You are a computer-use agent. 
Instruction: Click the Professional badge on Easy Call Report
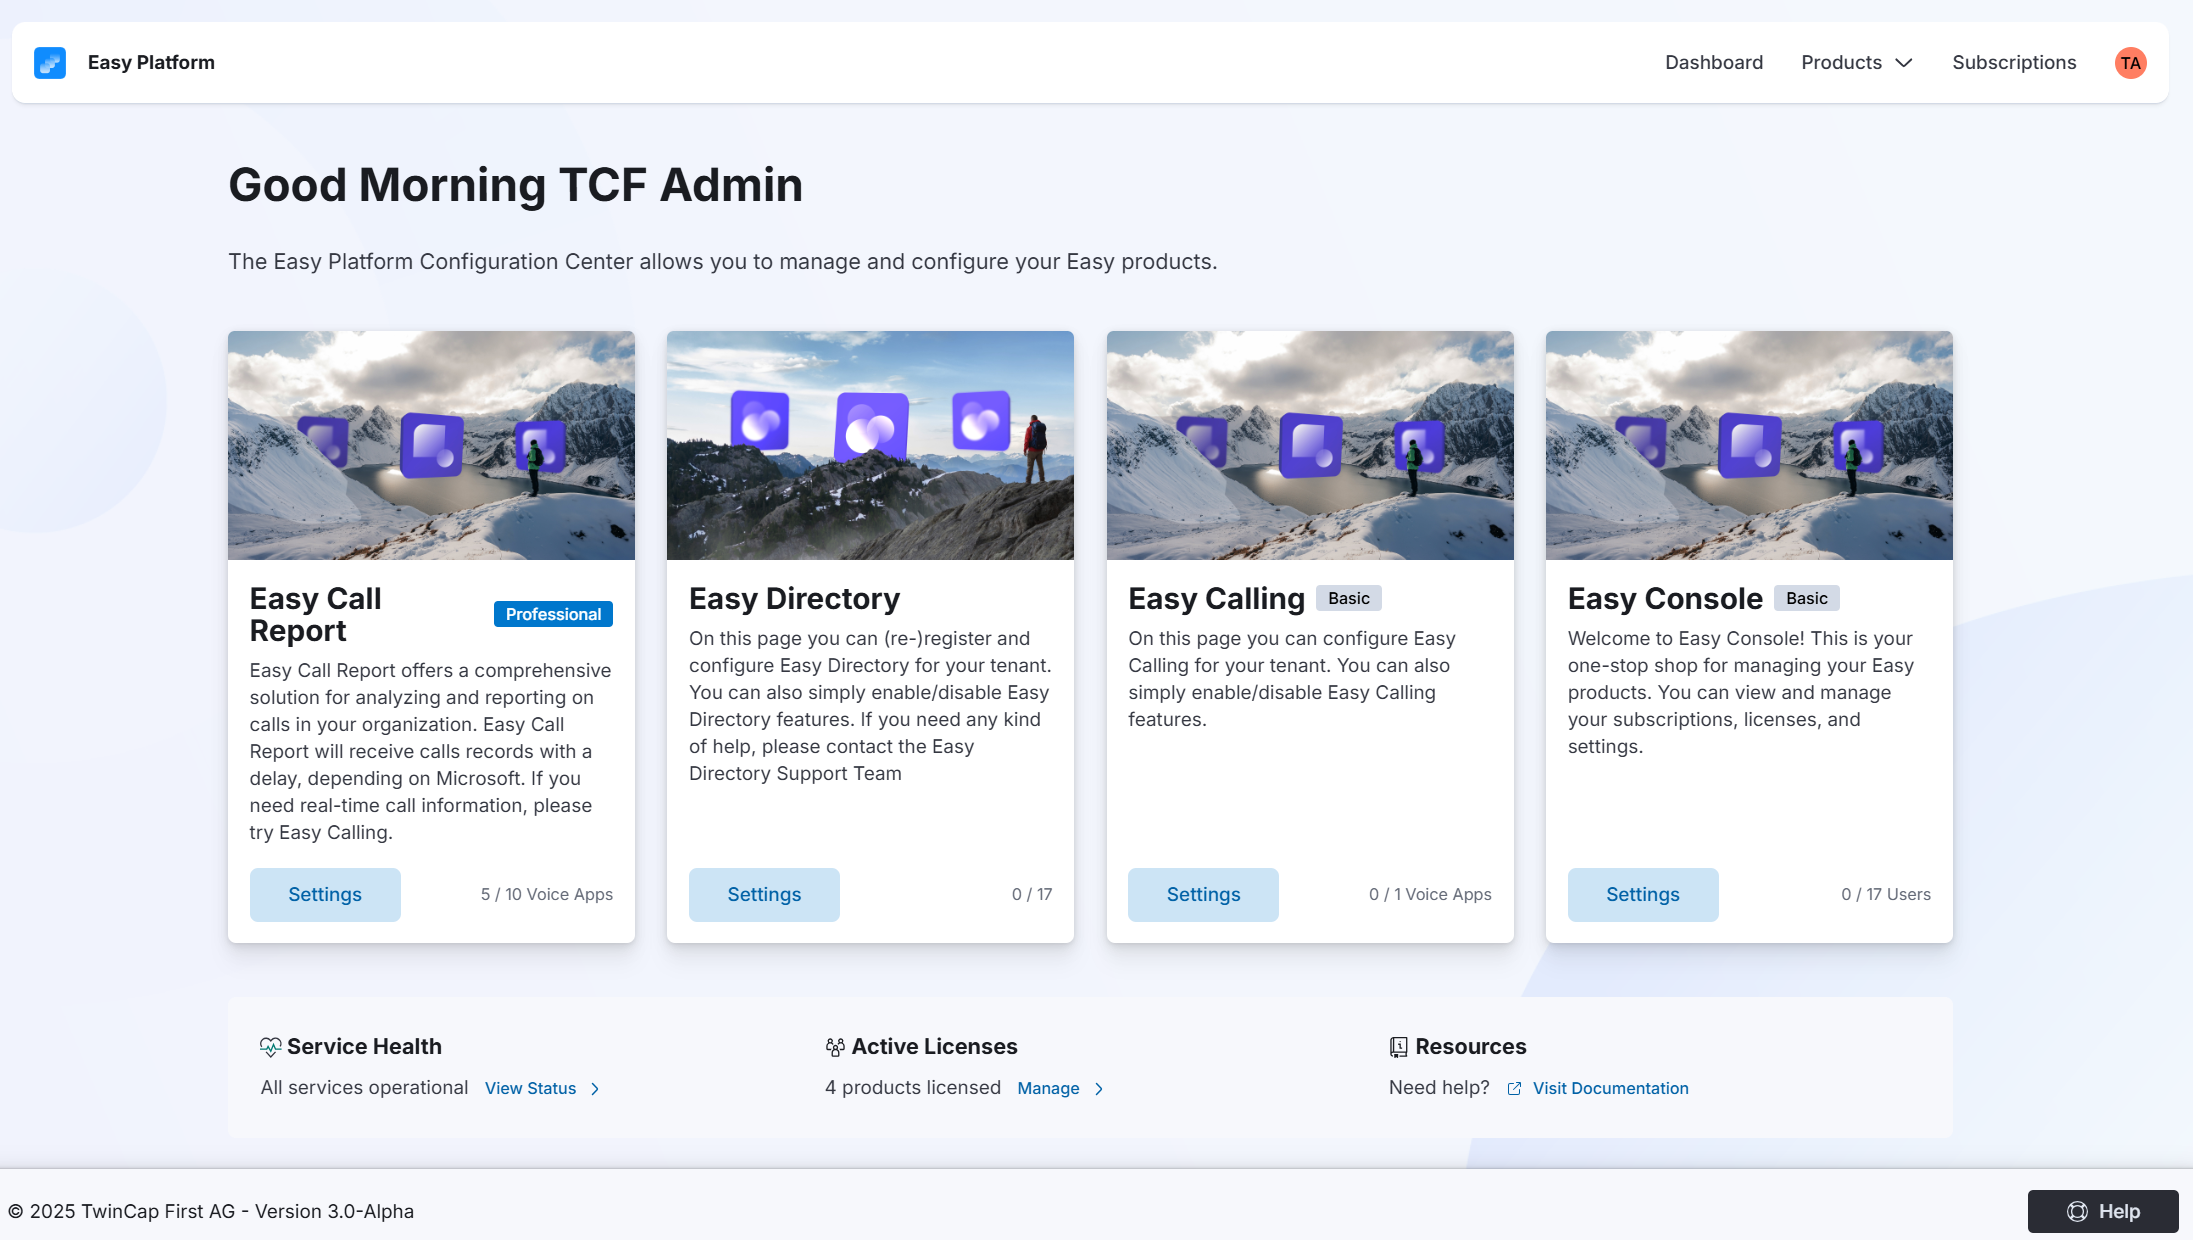pos(553,615)
